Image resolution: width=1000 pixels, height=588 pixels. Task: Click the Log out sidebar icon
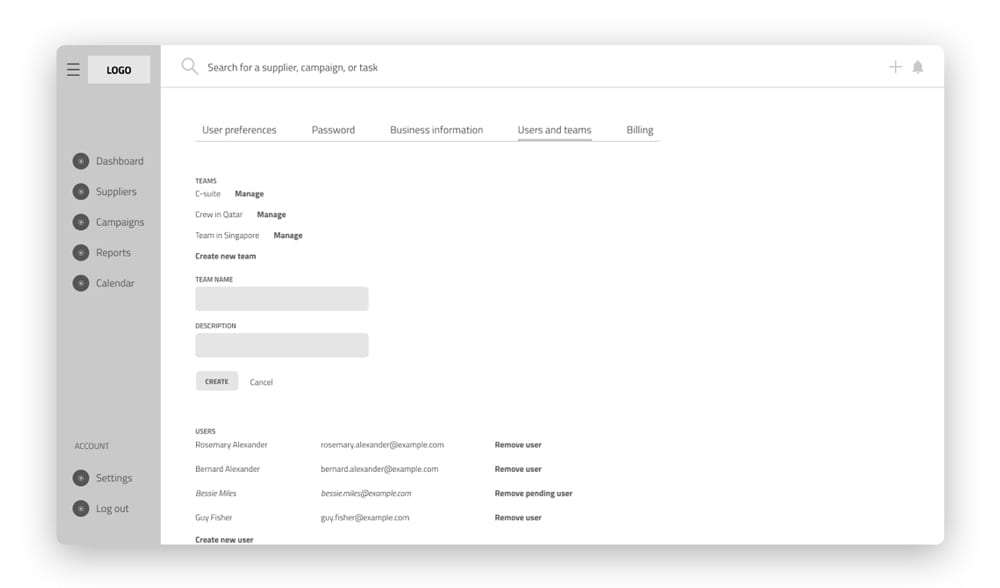click(x=81, y=508)
